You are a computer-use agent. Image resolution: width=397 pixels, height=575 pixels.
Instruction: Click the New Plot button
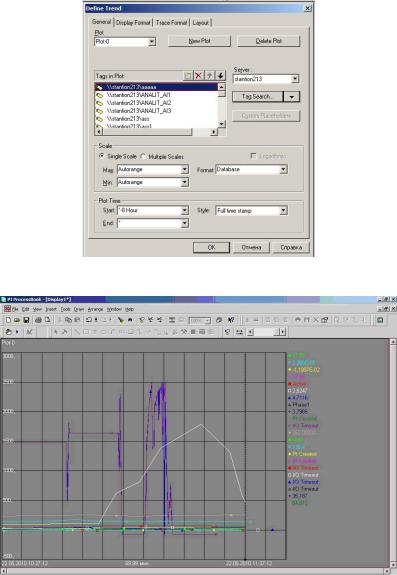[199, 41]
